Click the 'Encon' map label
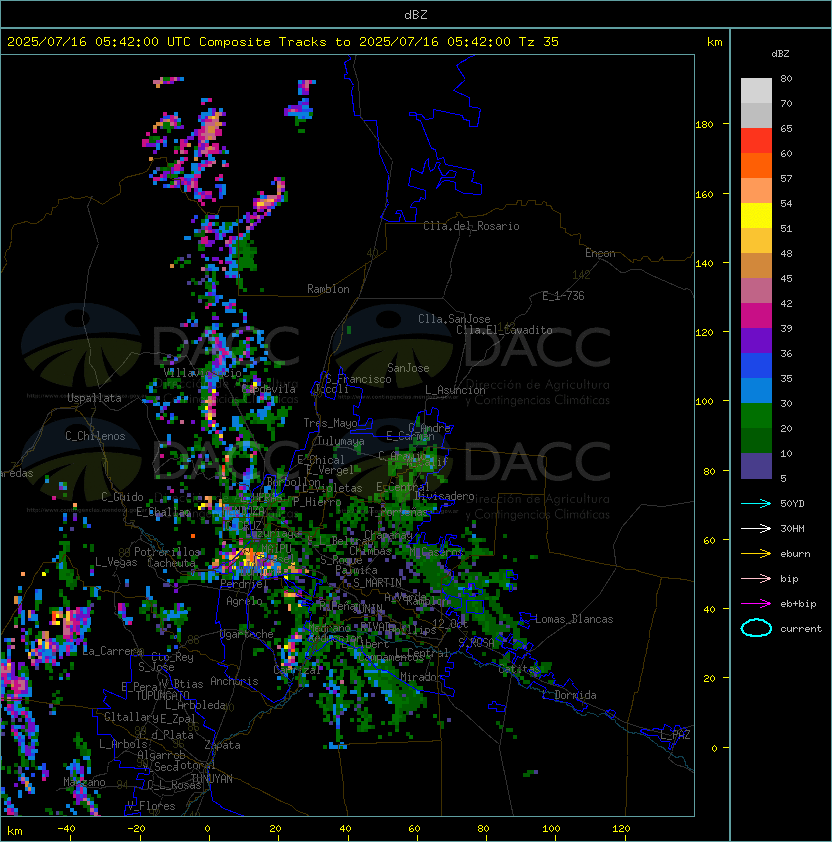This screenshot has width=832, height=842. (600, 253)
